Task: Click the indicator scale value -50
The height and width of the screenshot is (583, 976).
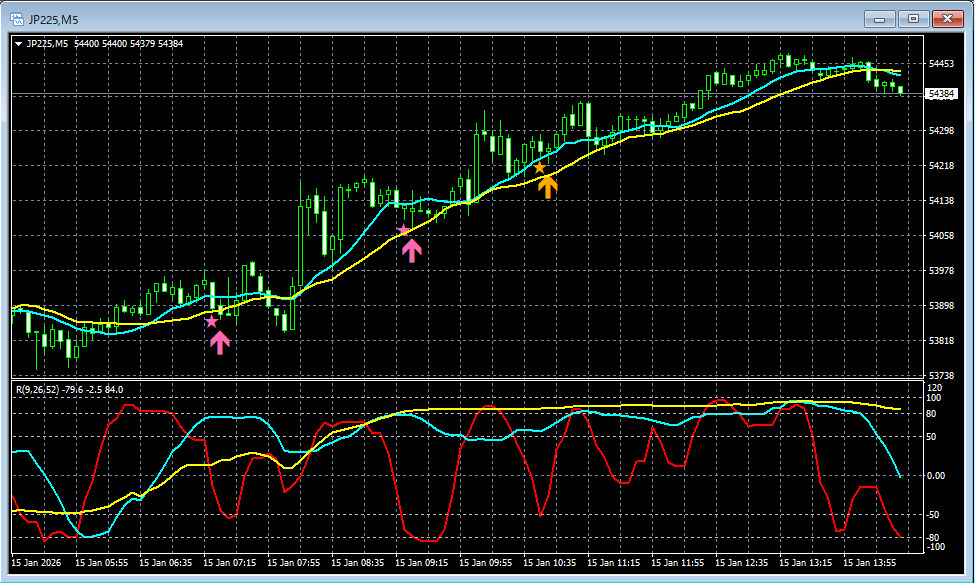Action: tap(934, 515)
